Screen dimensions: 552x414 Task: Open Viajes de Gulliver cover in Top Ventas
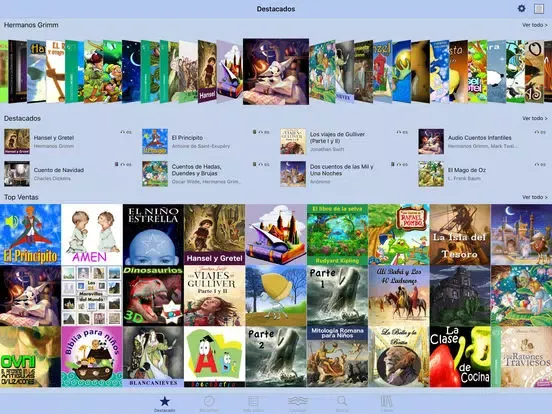(214, 296)
